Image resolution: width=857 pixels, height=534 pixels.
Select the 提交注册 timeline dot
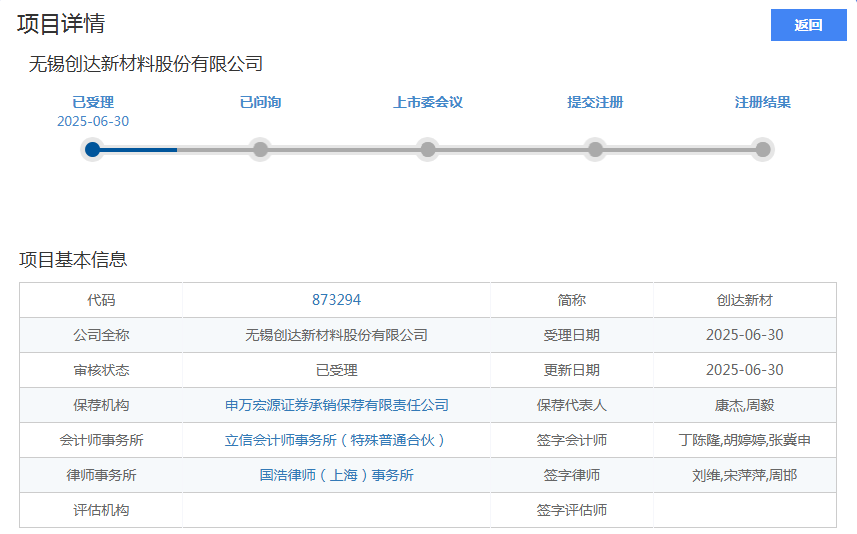[x=595, y=149]
